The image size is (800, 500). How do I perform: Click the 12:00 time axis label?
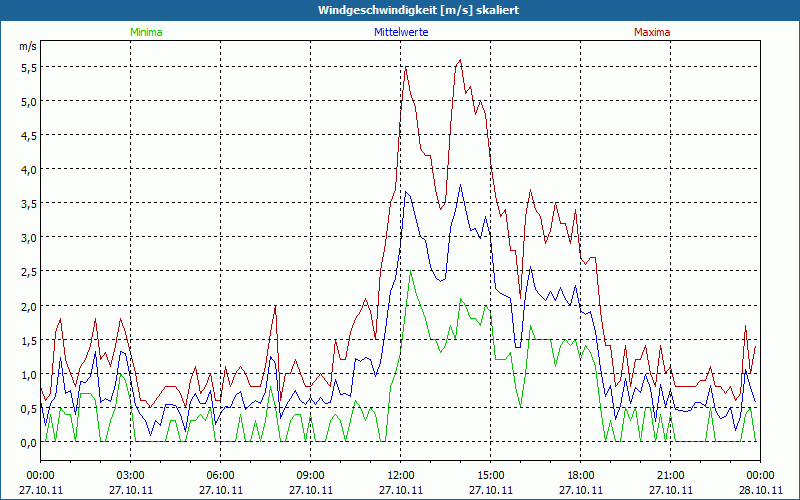401,476
